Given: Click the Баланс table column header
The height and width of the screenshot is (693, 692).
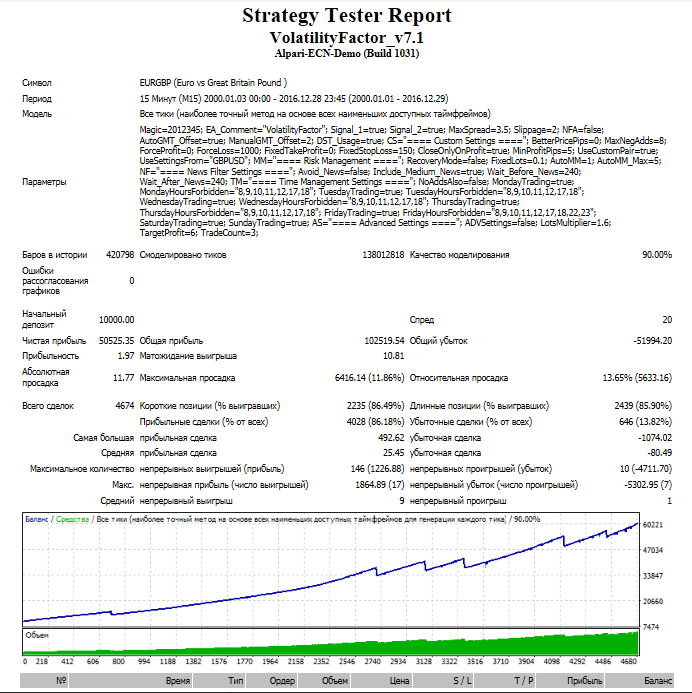Looking at the screenshot, I should coord(639,681).
